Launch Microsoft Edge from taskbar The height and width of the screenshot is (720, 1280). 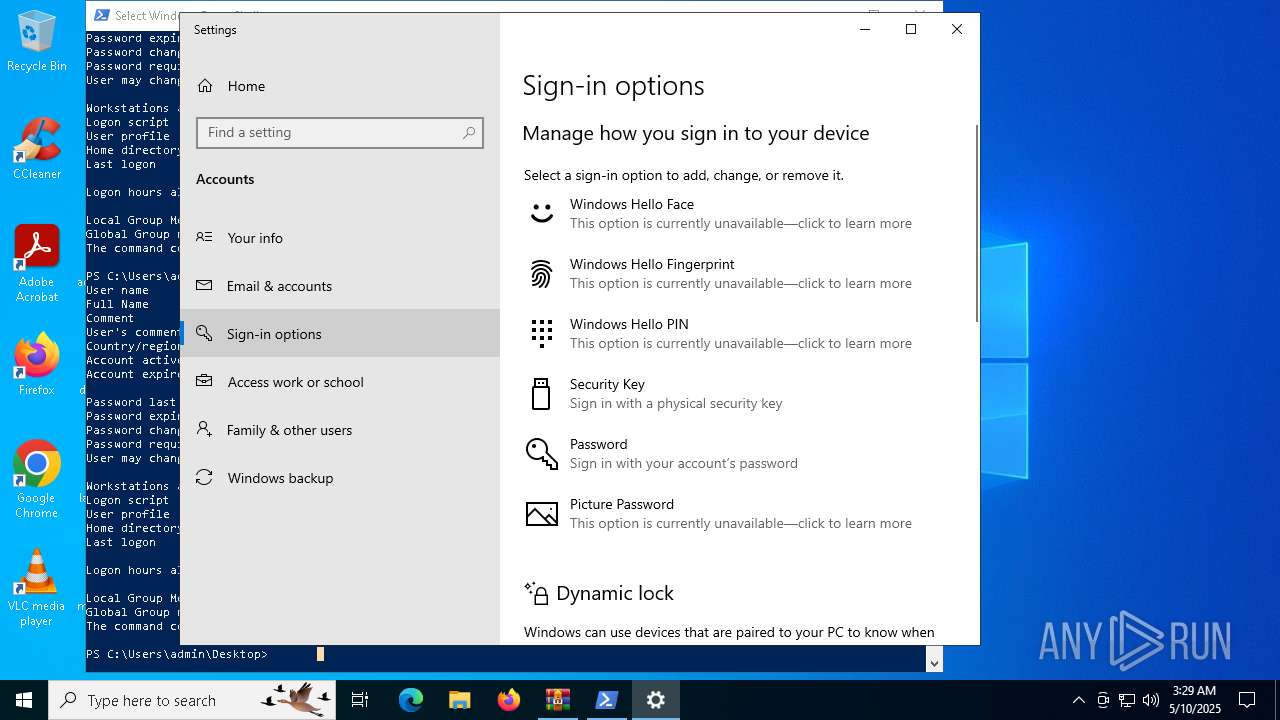coord(411,700)
